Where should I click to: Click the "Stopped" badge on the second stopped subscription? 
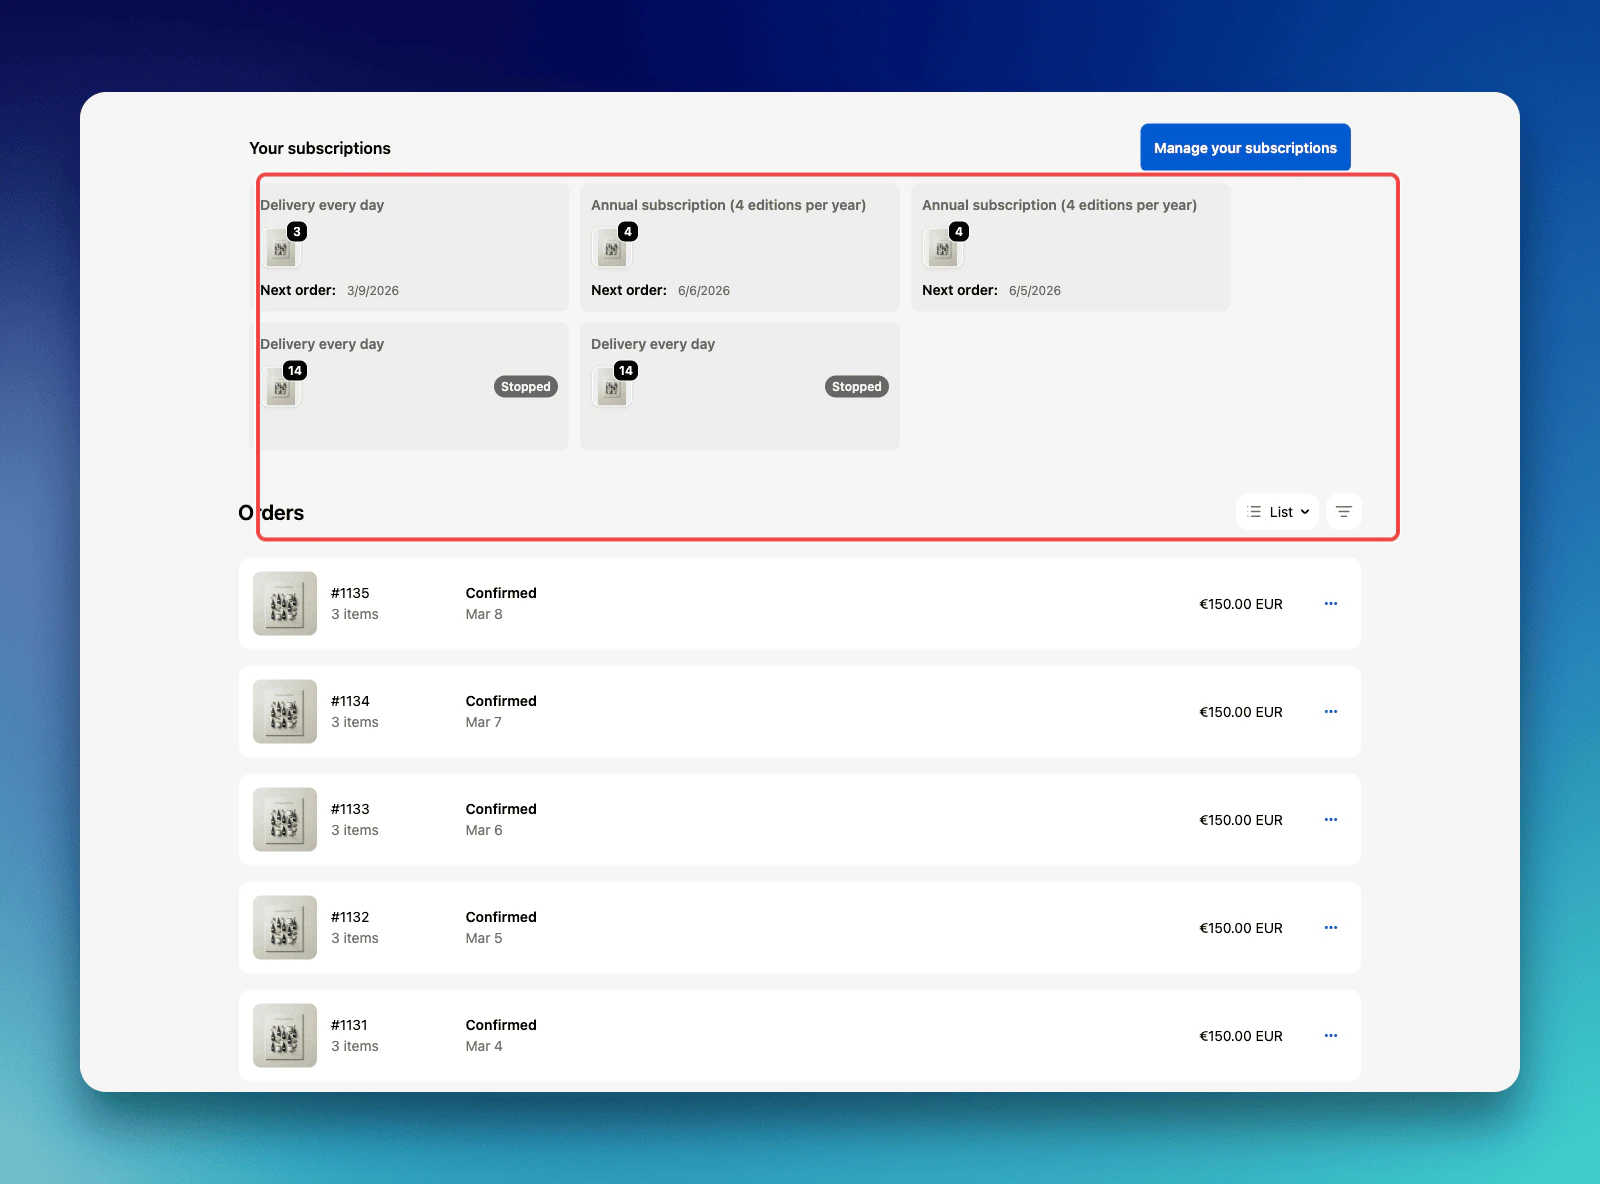tap(856, 386)
